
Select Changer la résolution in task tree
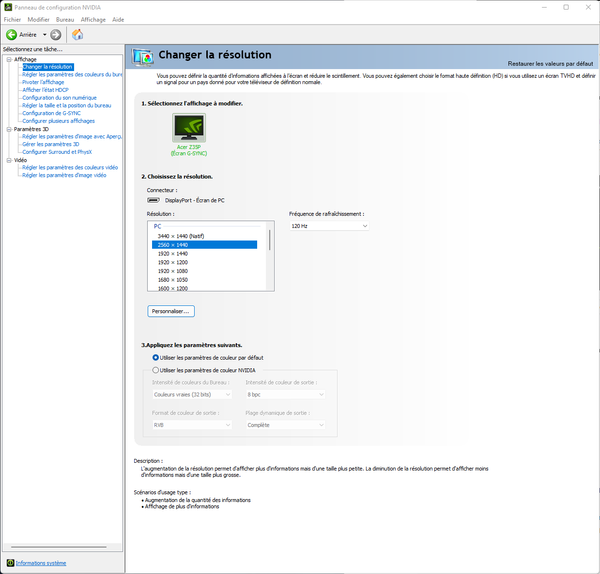tap(48, 67)
